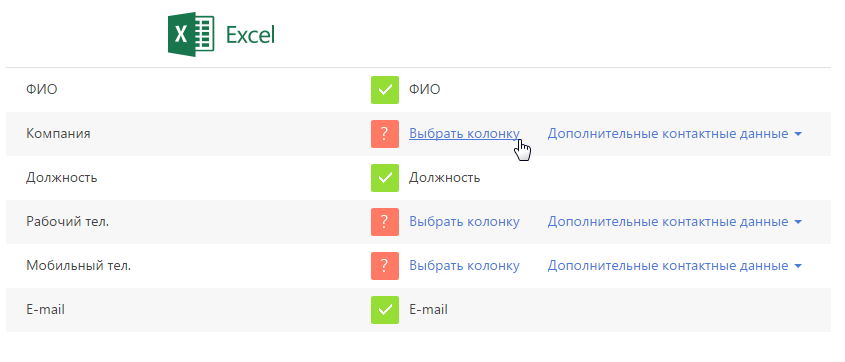845x362 pixels.
Task: Click the Excel logo icon
Action: pyautogui.click(x=191, y=35)
